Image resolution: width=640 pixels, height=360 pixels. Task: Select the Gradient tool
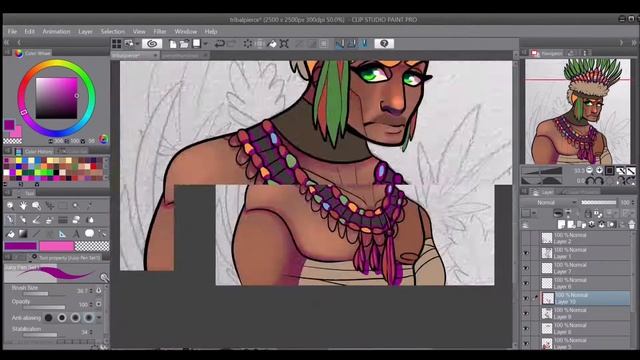[x=23, y=233]
